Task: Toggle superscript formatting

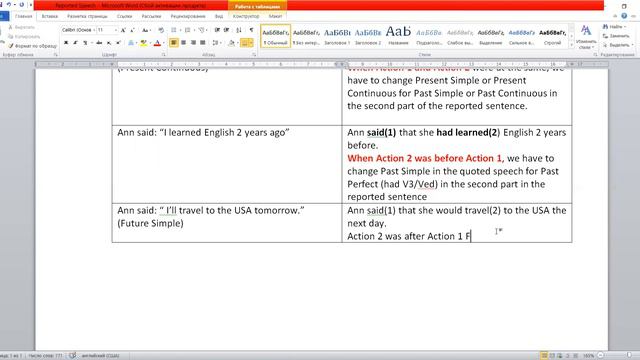Action: click(118, 42)
